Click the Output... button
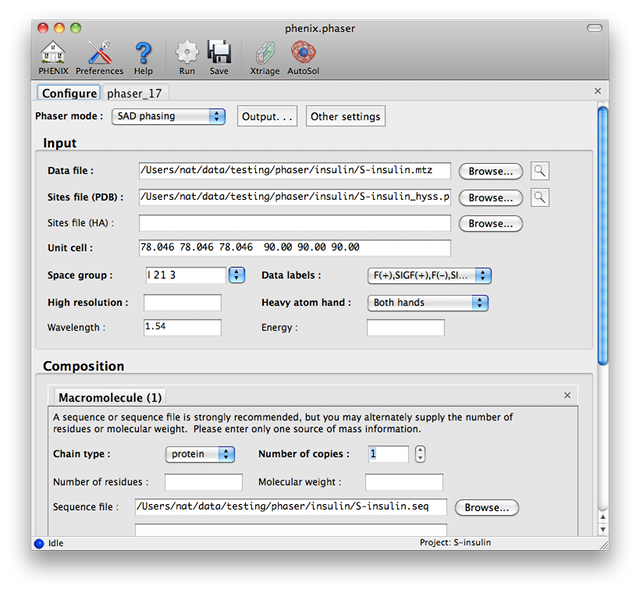 [268, 116]
